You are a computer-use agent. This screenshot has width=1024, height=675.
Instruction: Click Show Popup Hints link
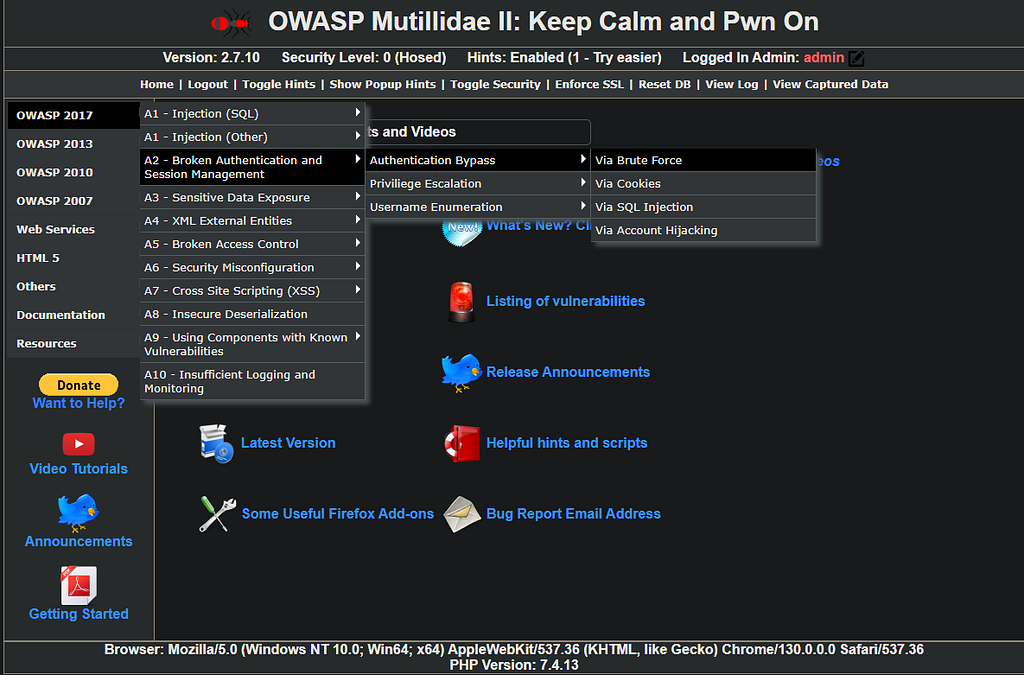[x=383, y=84]
